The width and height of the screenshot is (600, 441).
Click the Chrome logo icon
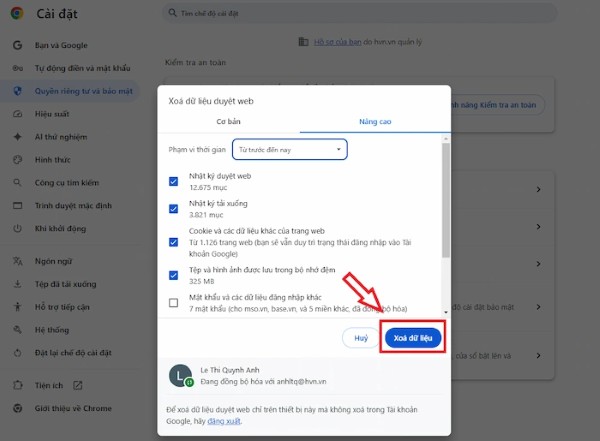tap(17, 17)
